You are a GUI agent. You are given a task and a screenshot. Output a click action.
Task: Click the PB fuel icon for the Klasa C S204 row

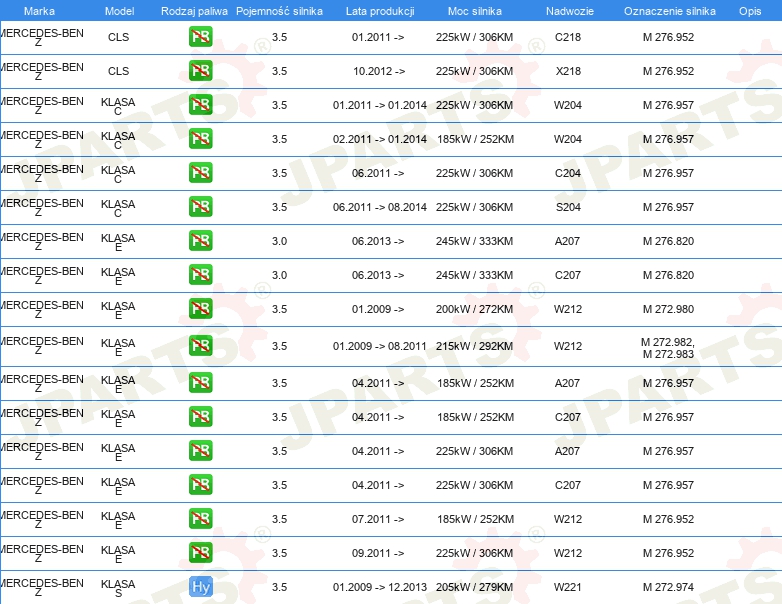[200, 207]
